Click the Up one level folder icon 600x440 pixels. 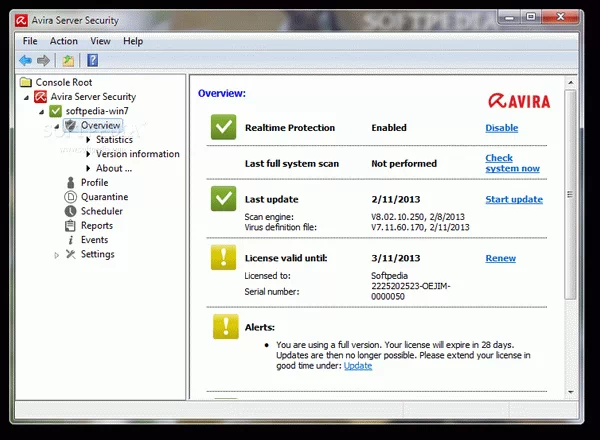click(68, 60)
